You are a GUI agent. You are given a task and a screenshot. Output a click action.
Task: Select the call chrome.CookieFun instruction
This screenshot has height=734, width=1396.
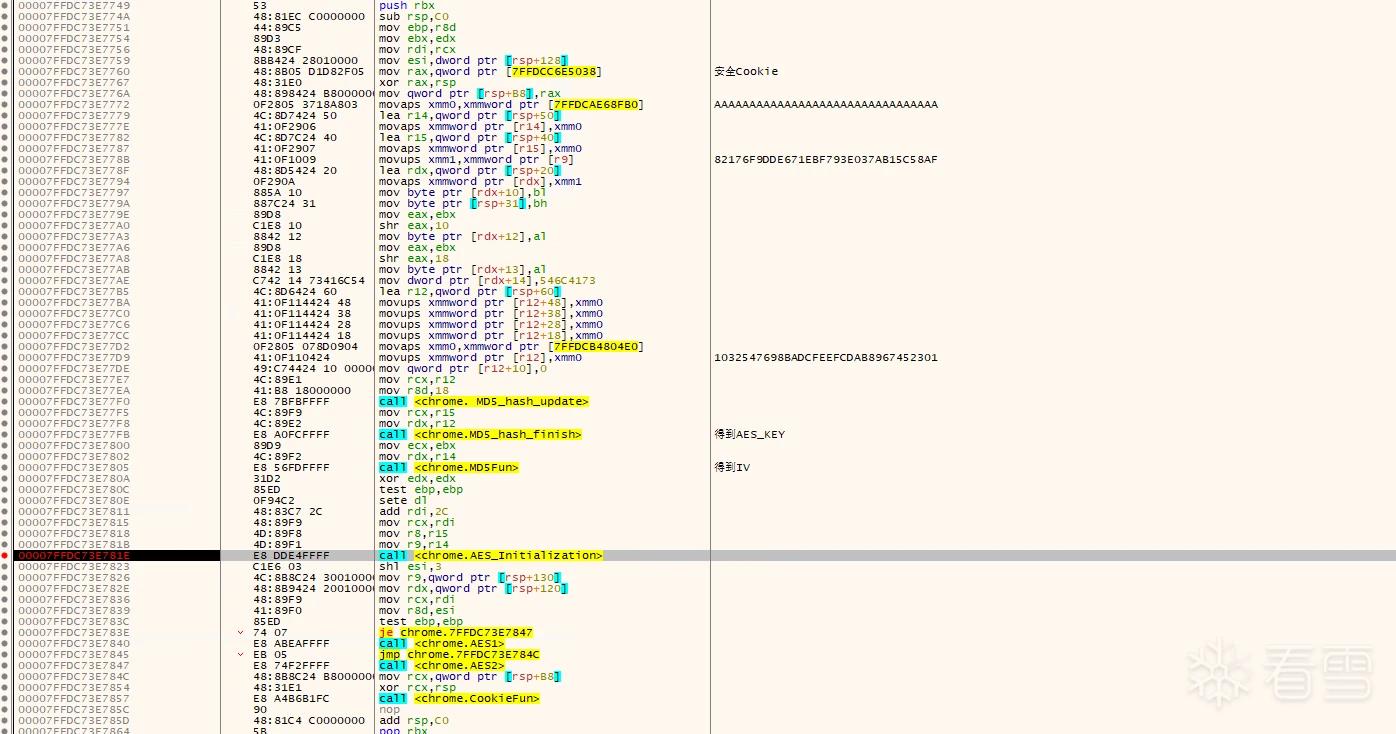[x=459, y=698]
